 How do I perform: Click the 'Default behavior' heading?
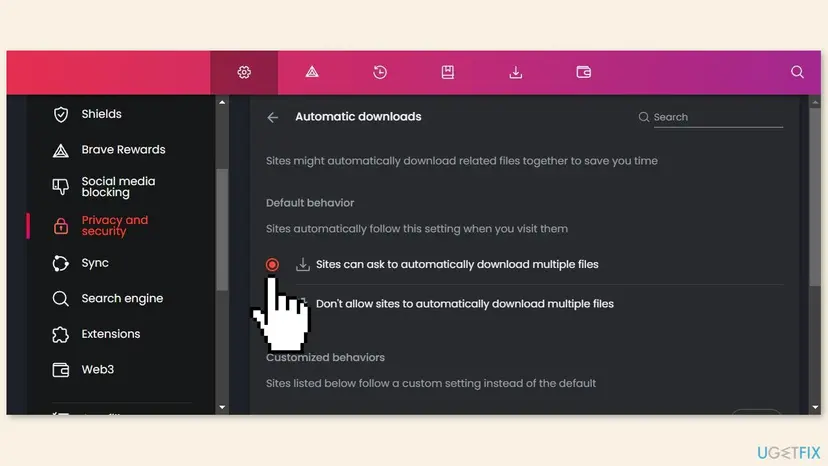click(310, 203)
